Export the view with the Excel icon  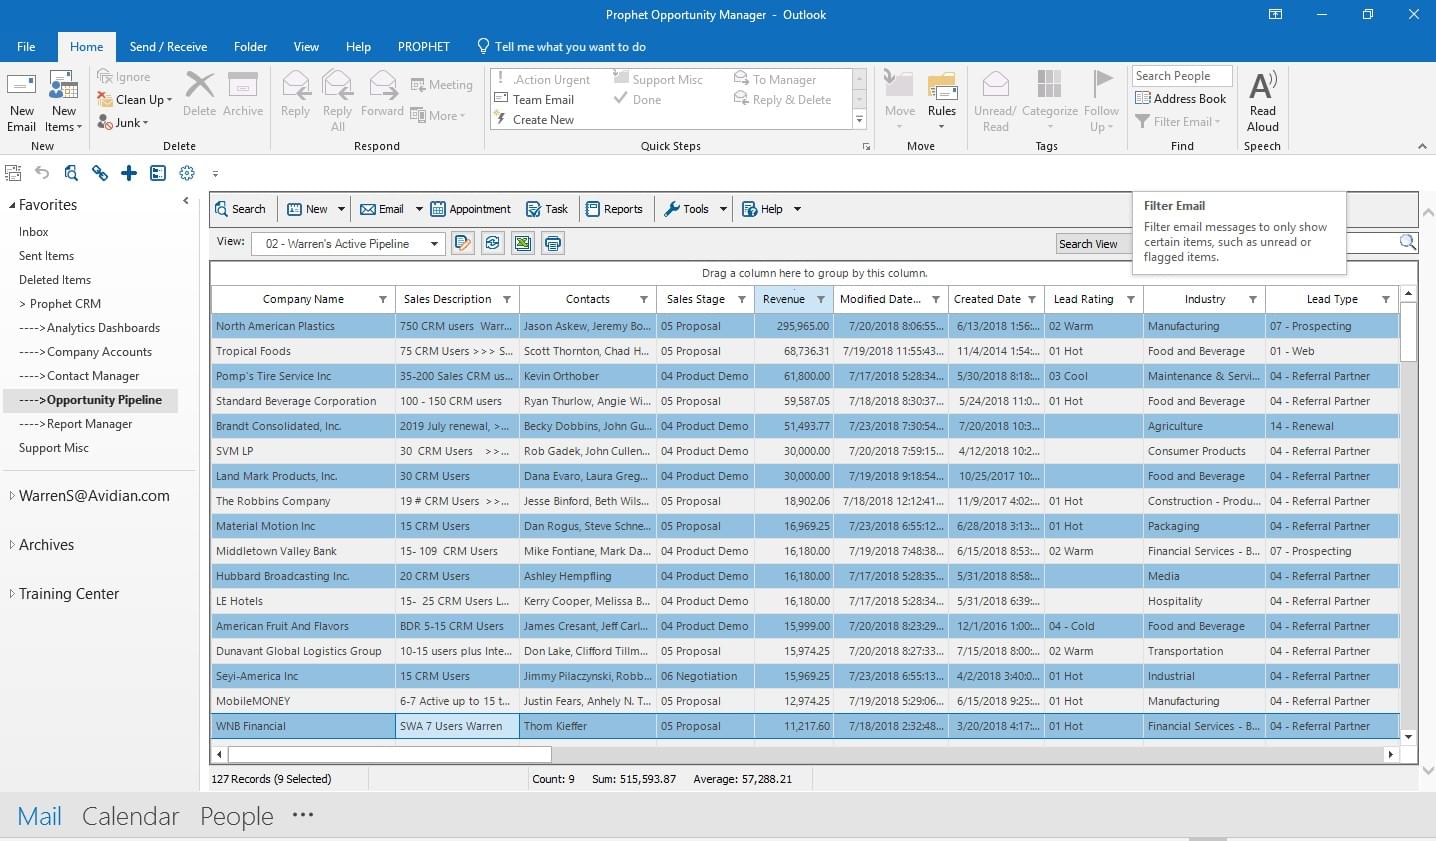tap(523, 243)
